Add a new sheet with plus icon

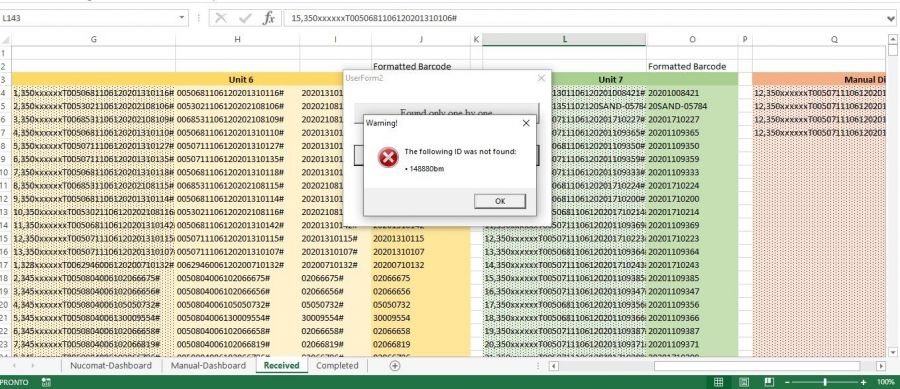(x=394, y=365)
